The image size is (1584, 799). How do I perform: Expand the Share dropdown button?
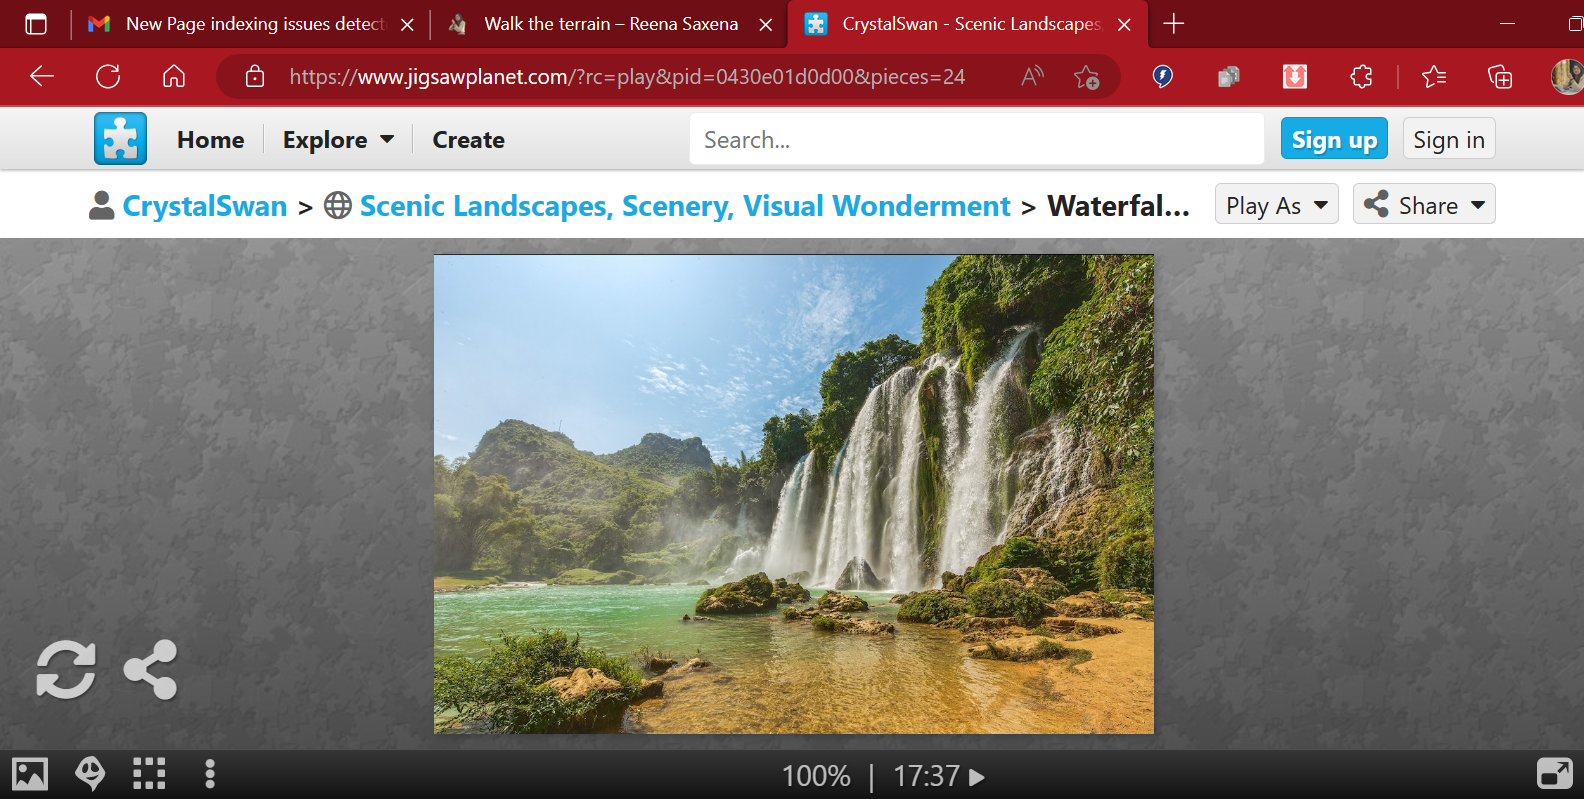point(1423,205)
